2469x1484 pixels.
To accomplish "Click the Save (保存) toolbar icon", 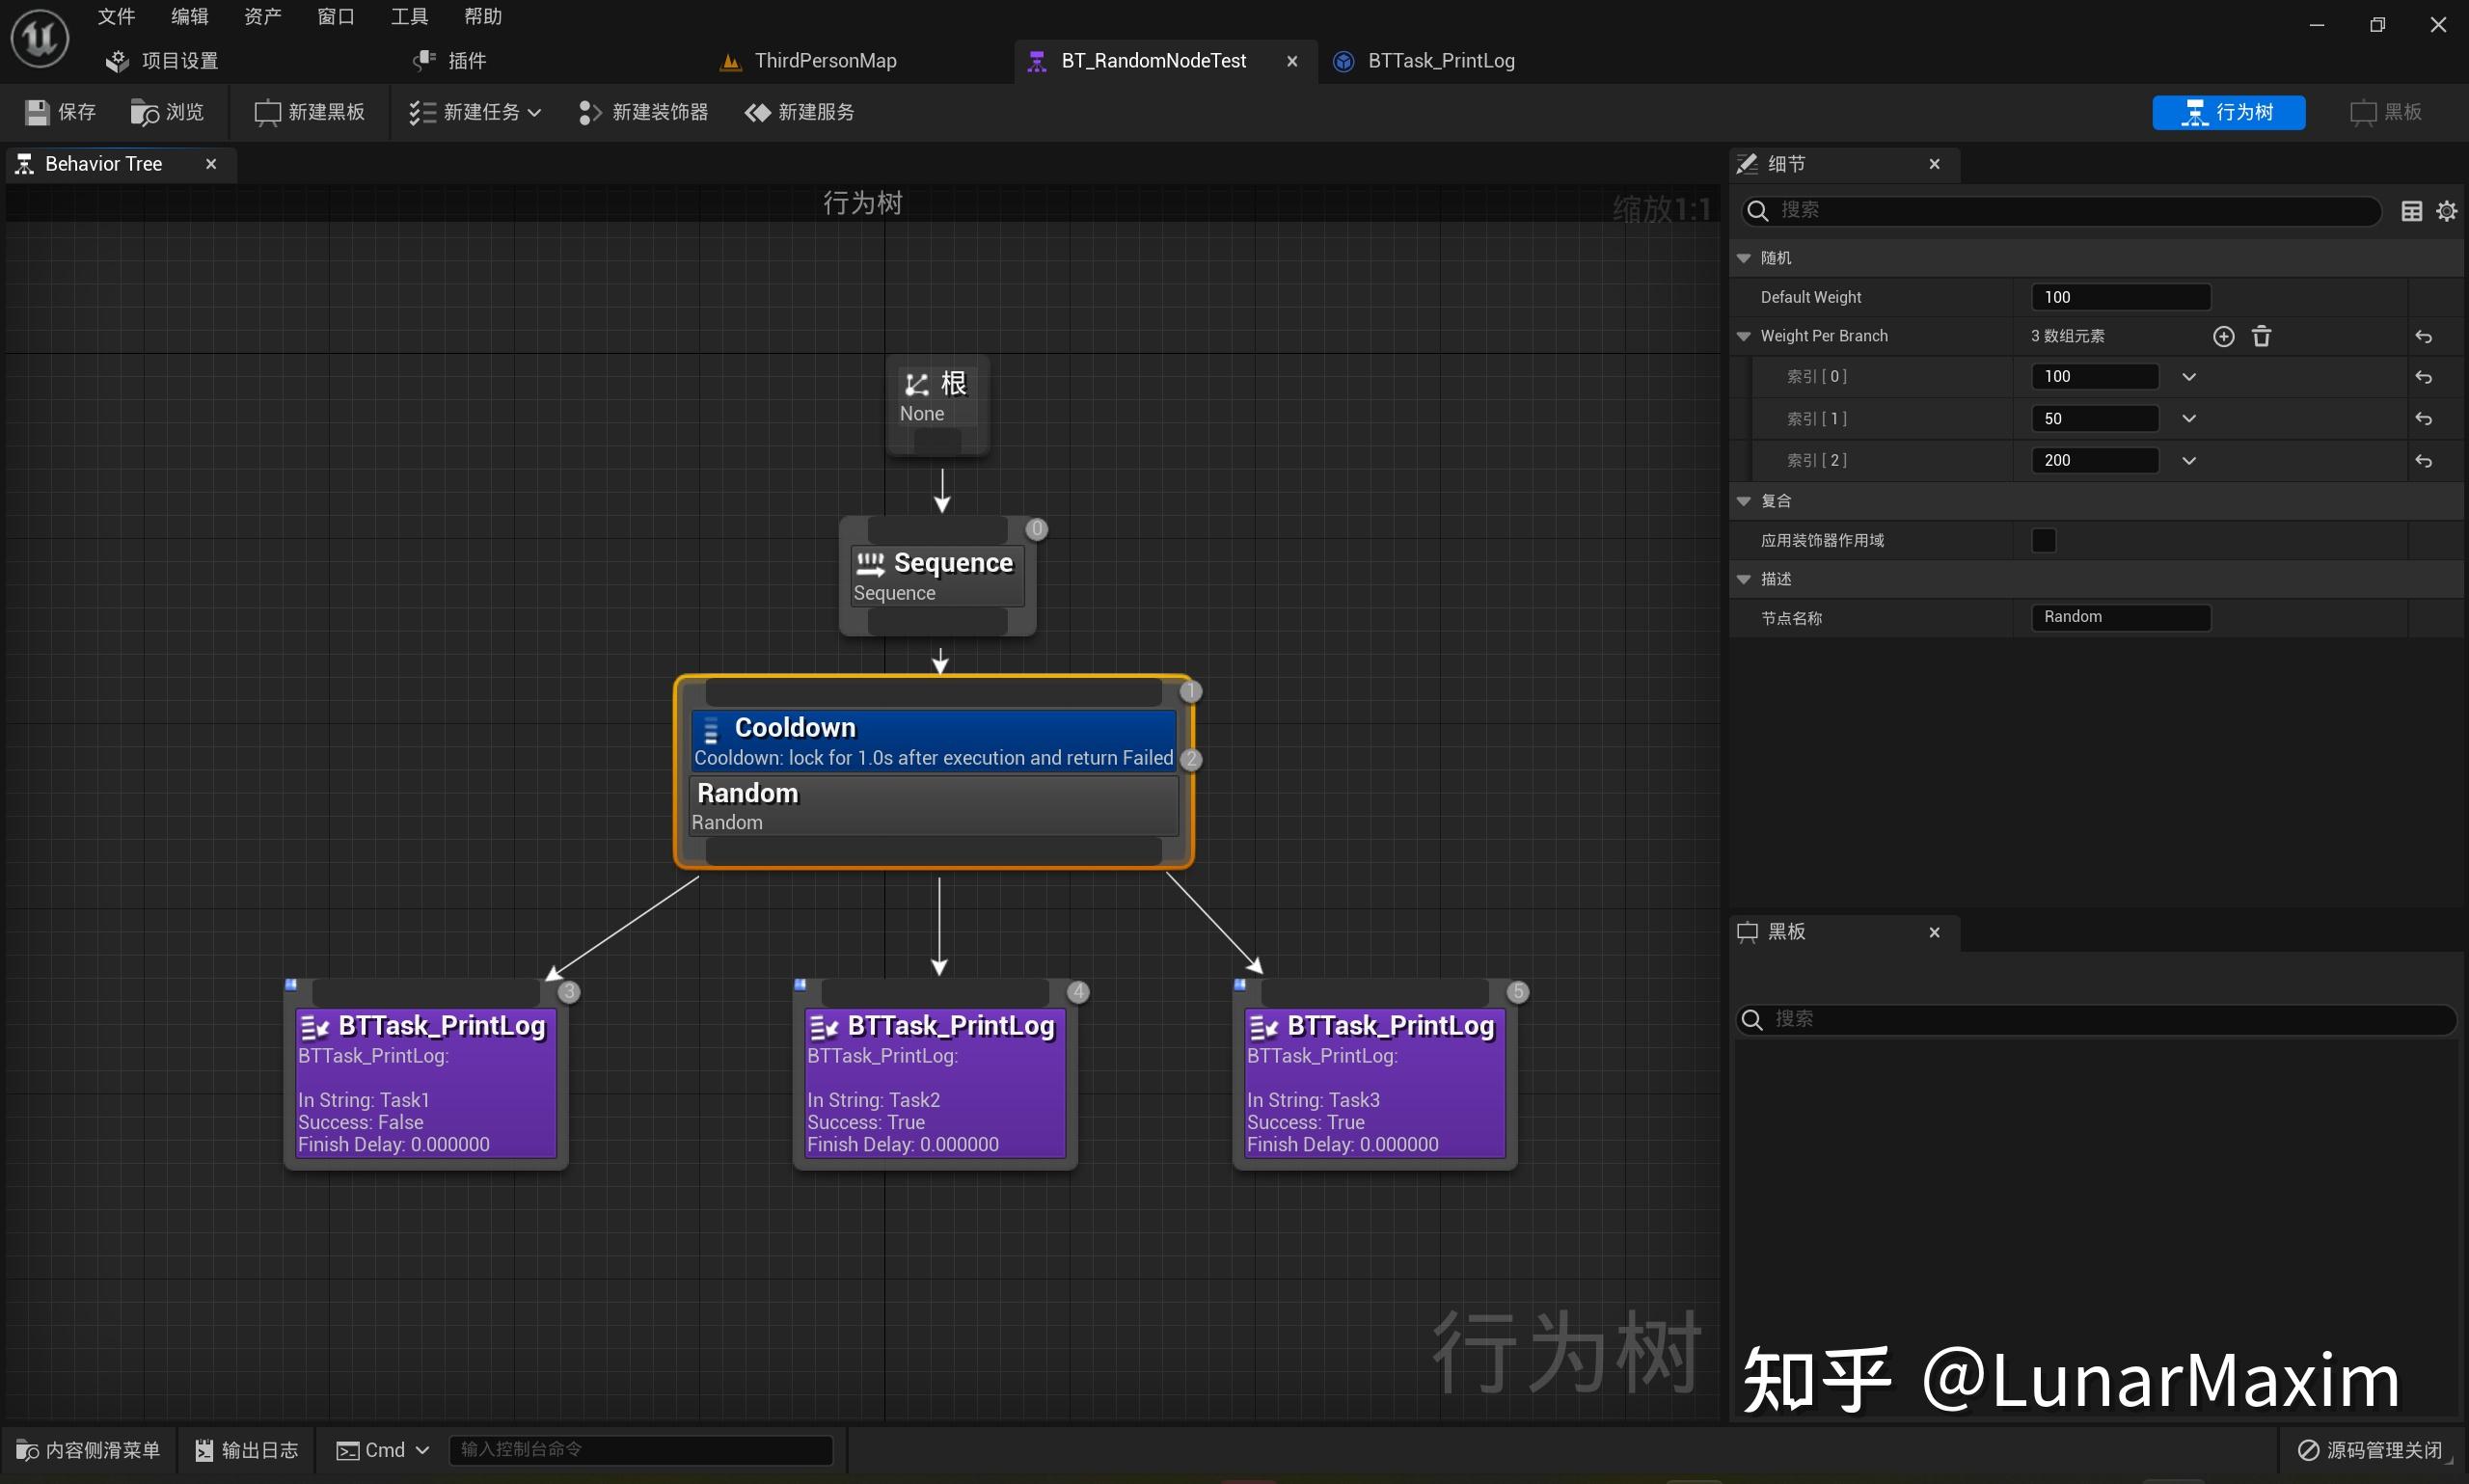I will click(37, 112).
